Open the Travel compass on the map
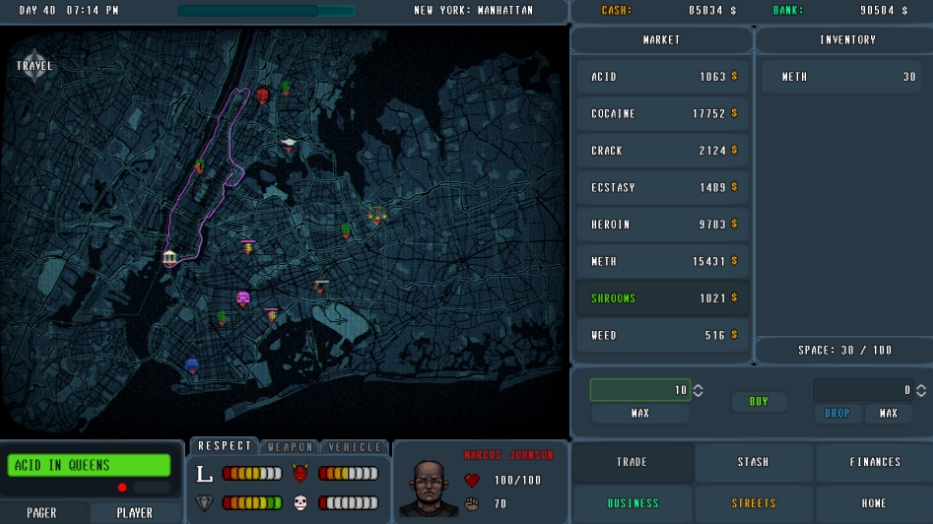933x524 pixels. 35,65
